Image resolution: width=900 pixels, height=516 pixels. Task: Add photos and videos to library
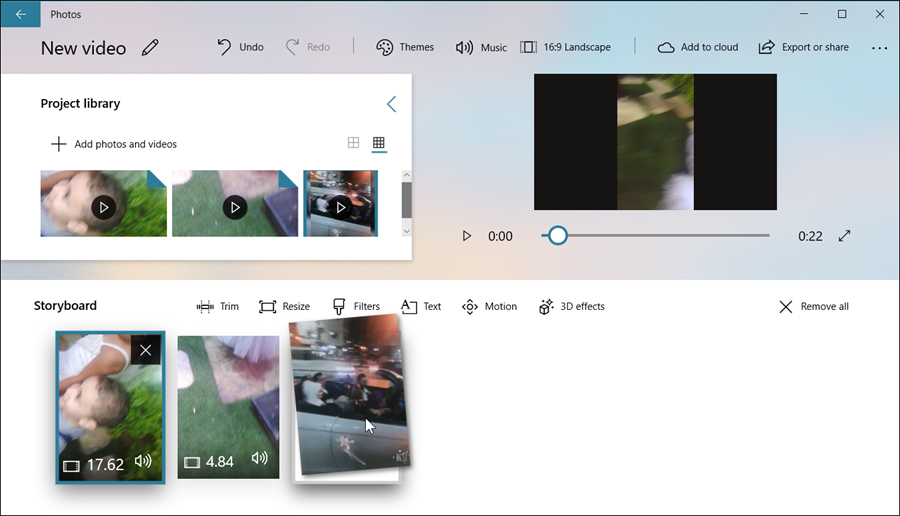click(x=114, y=144)
